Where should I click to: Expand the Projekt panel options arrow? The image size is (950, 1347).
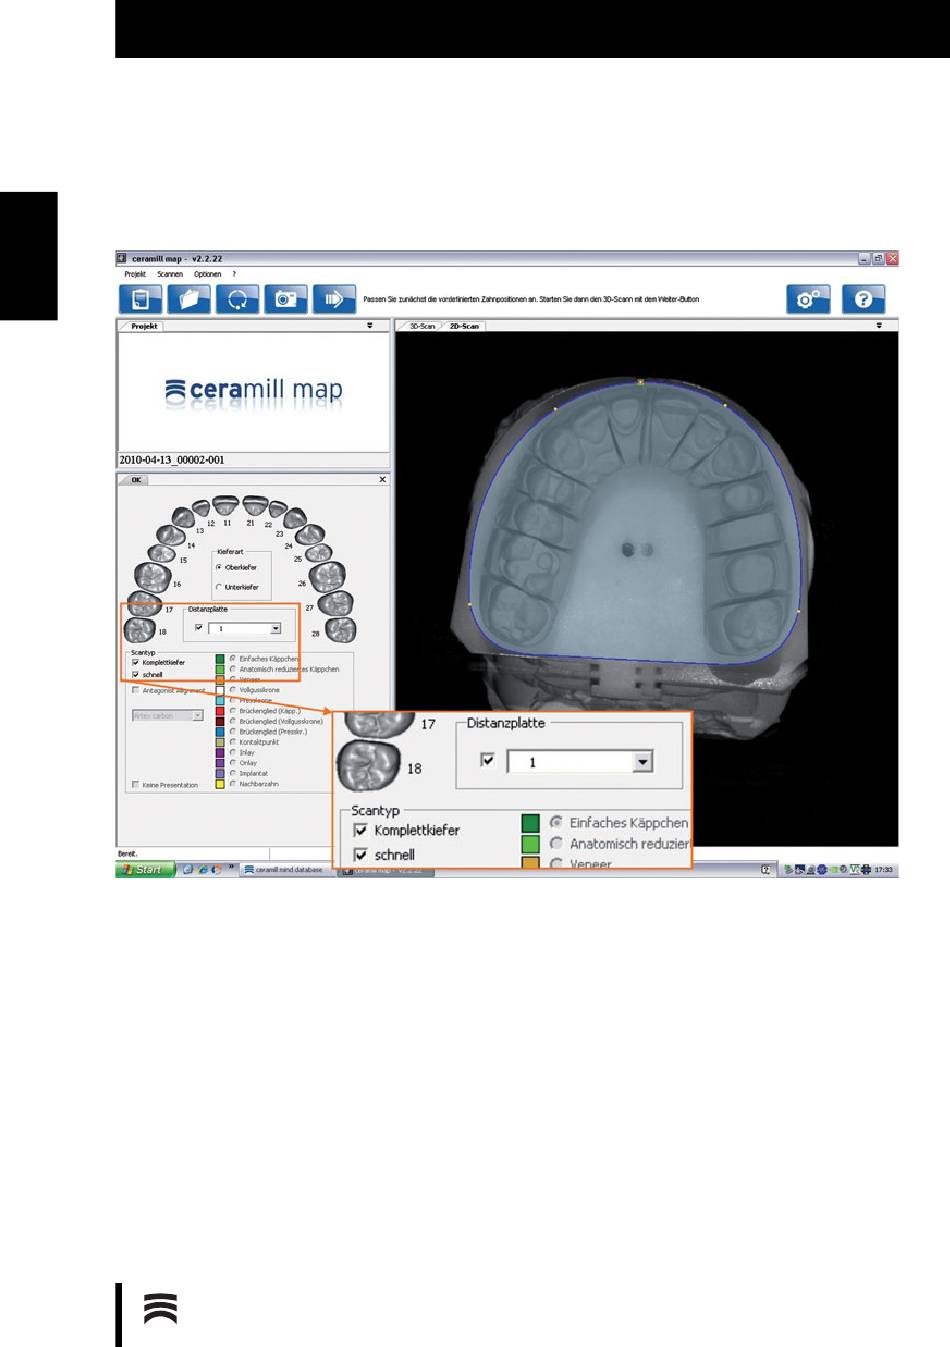pos(370,326)
